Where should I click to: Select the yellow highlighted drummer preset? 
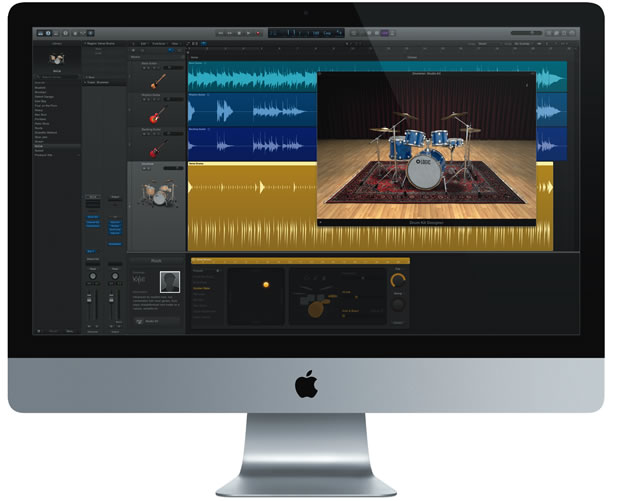click(201, 288)
